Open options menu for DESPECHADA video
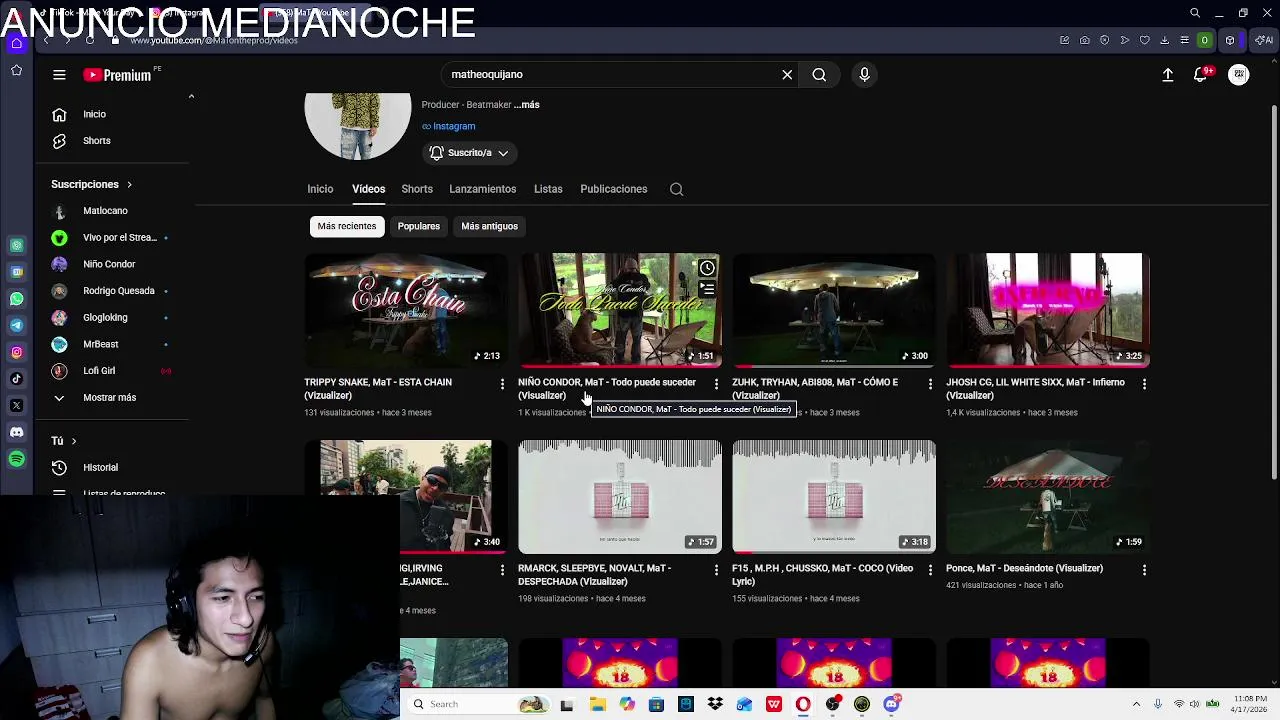Viewport: 1280px width, 720px height. click(x=716, y=569)
